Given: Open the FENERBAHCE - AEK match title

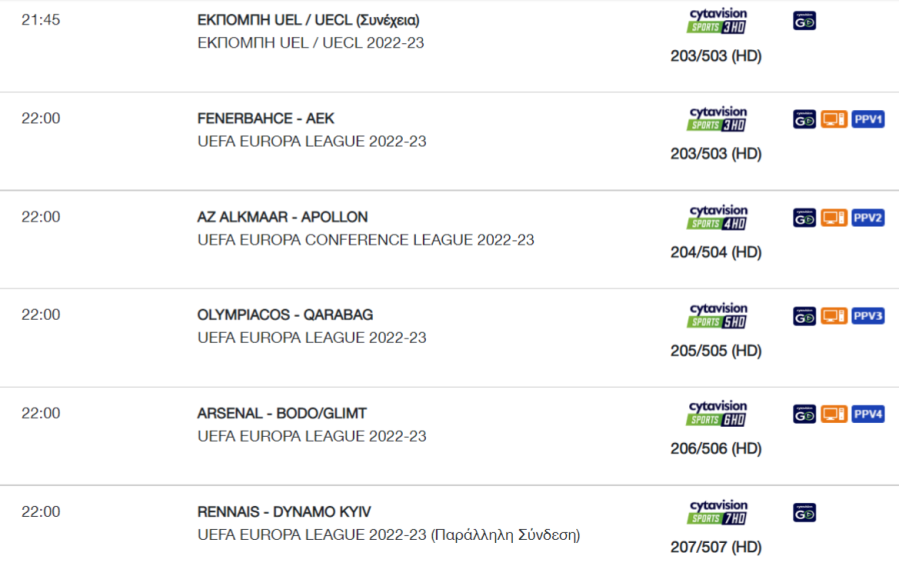Looking at the screenshot, I should pyautogui.click(x=265, y=118).
